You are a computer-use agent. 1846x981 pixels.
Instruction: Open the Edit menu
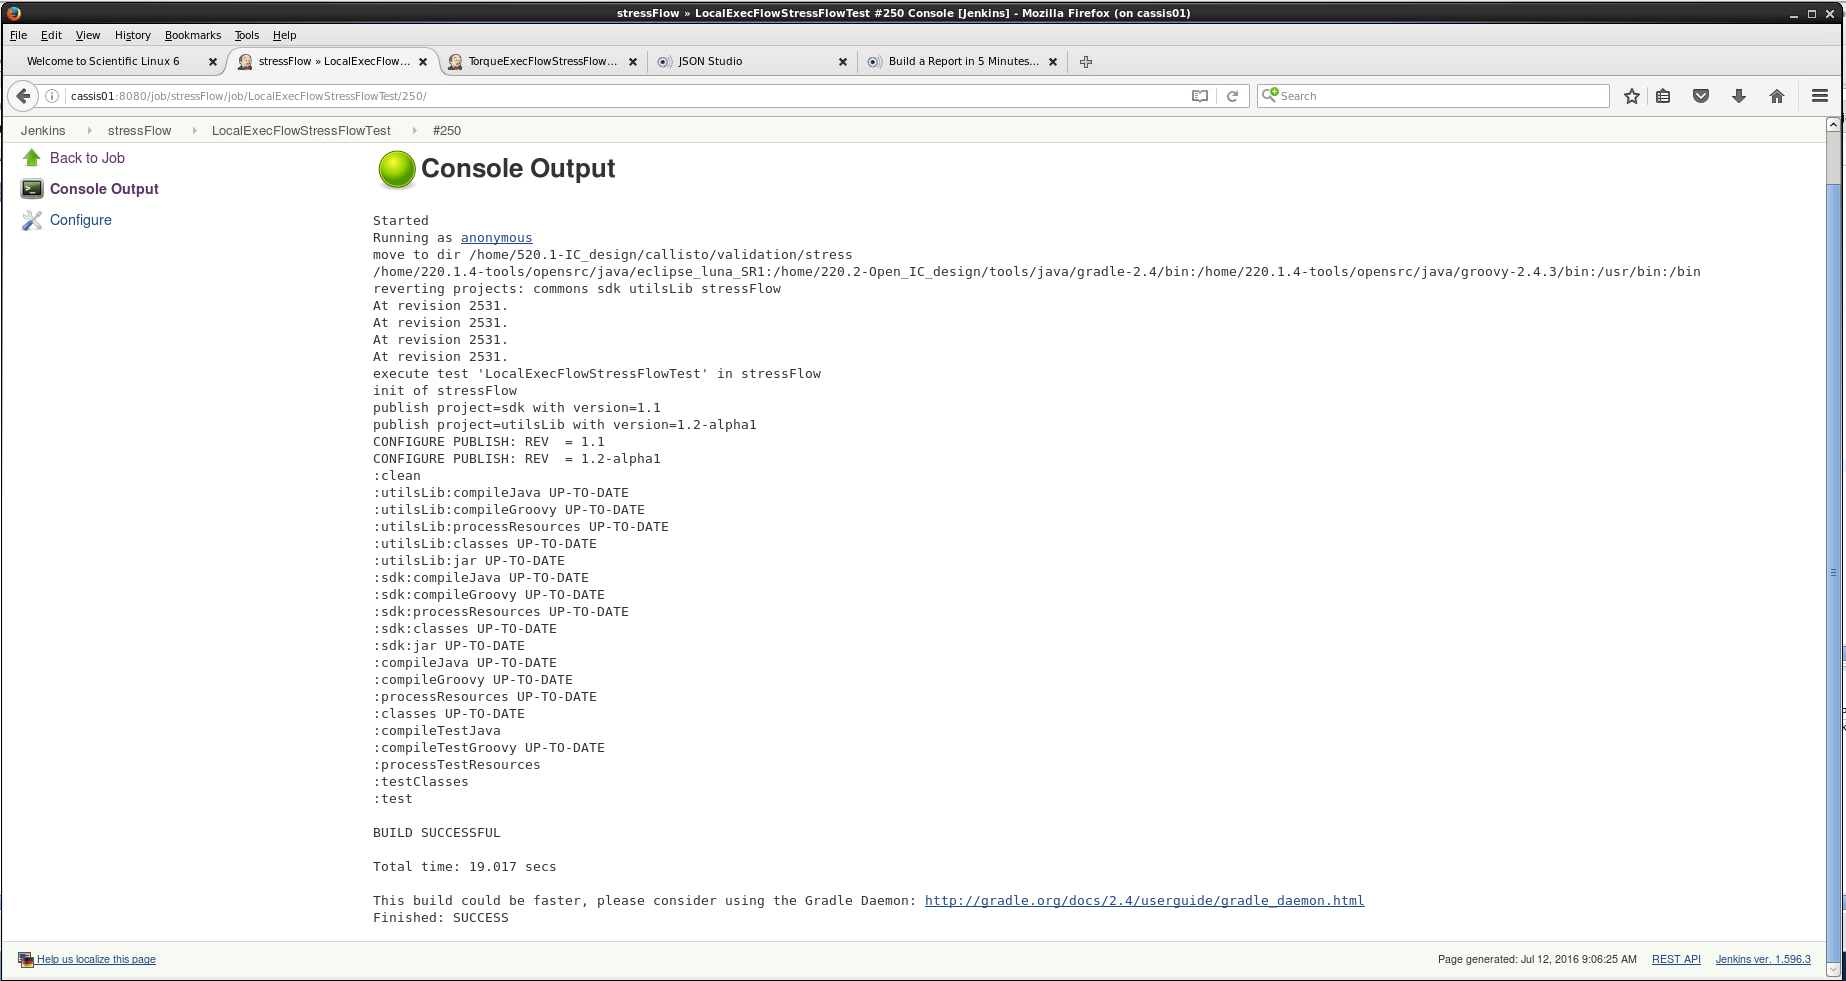tap(51, 35)
